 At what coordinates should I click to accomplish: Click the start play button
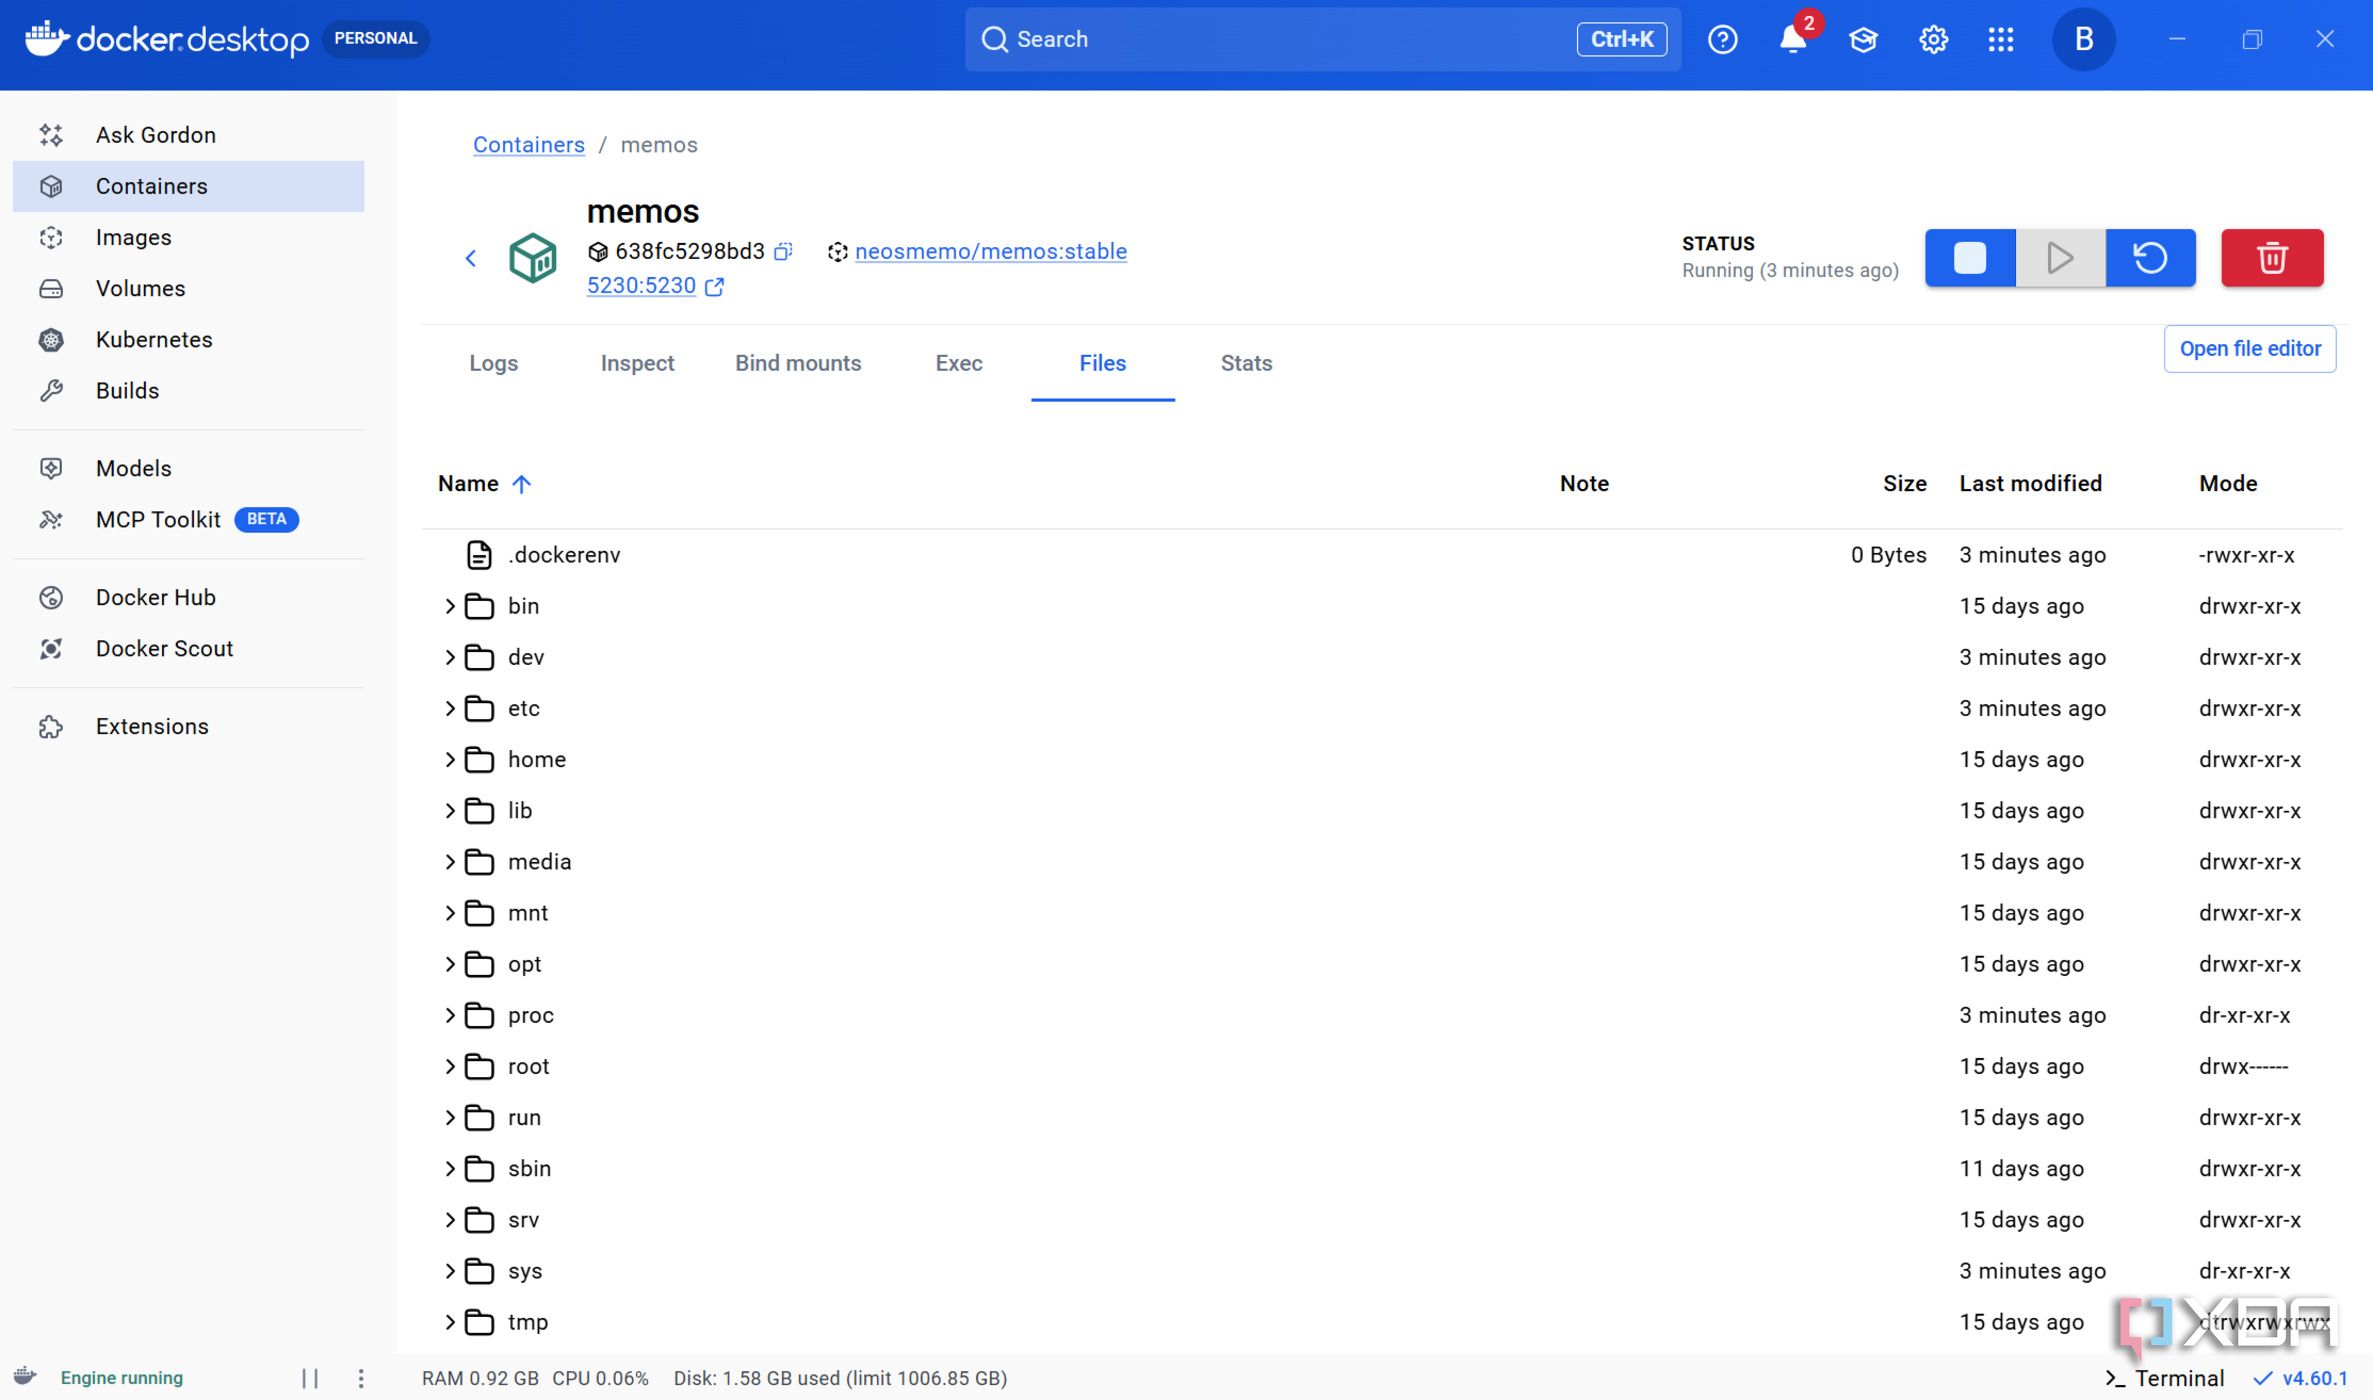pos(2060,258)
